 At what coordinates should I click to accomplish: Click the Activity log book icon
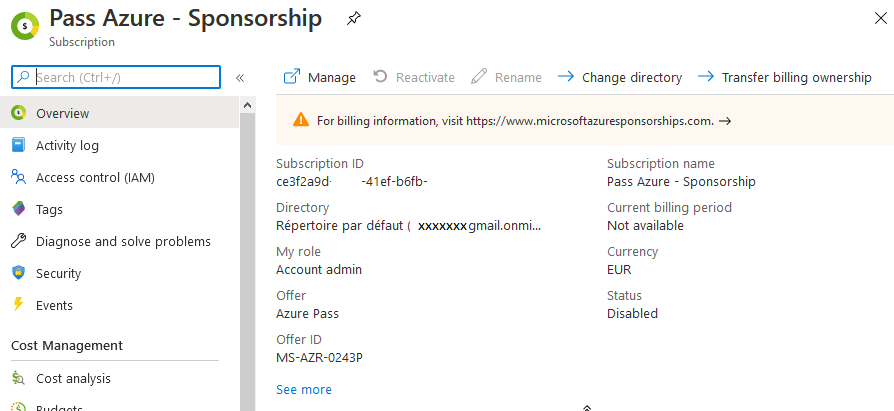tap(18, 145)
